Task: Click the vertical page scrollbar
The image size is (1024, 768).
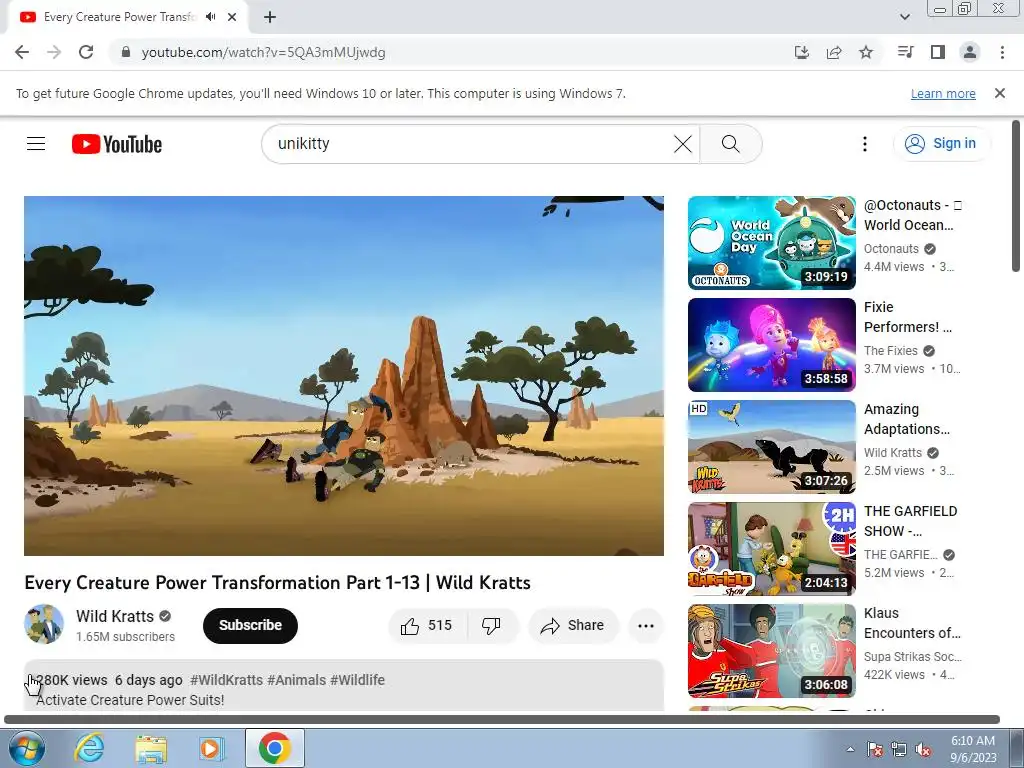Action: click(1016, 196)
